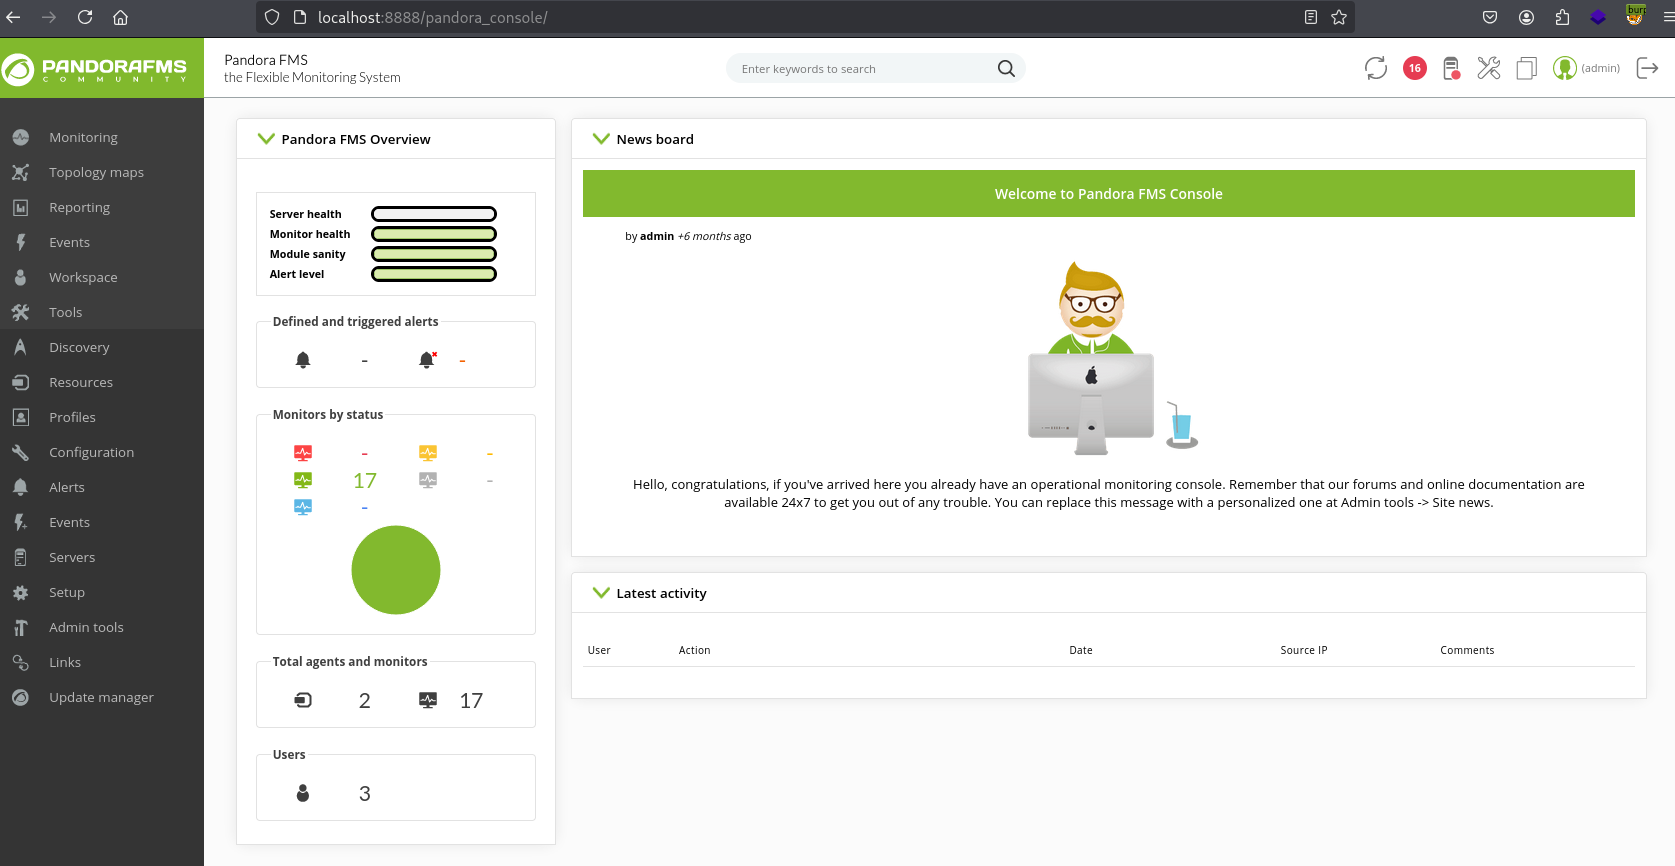Click the Users person icon
The width and height of the screenshot is (1675, 866).
(x=303, y=793)
